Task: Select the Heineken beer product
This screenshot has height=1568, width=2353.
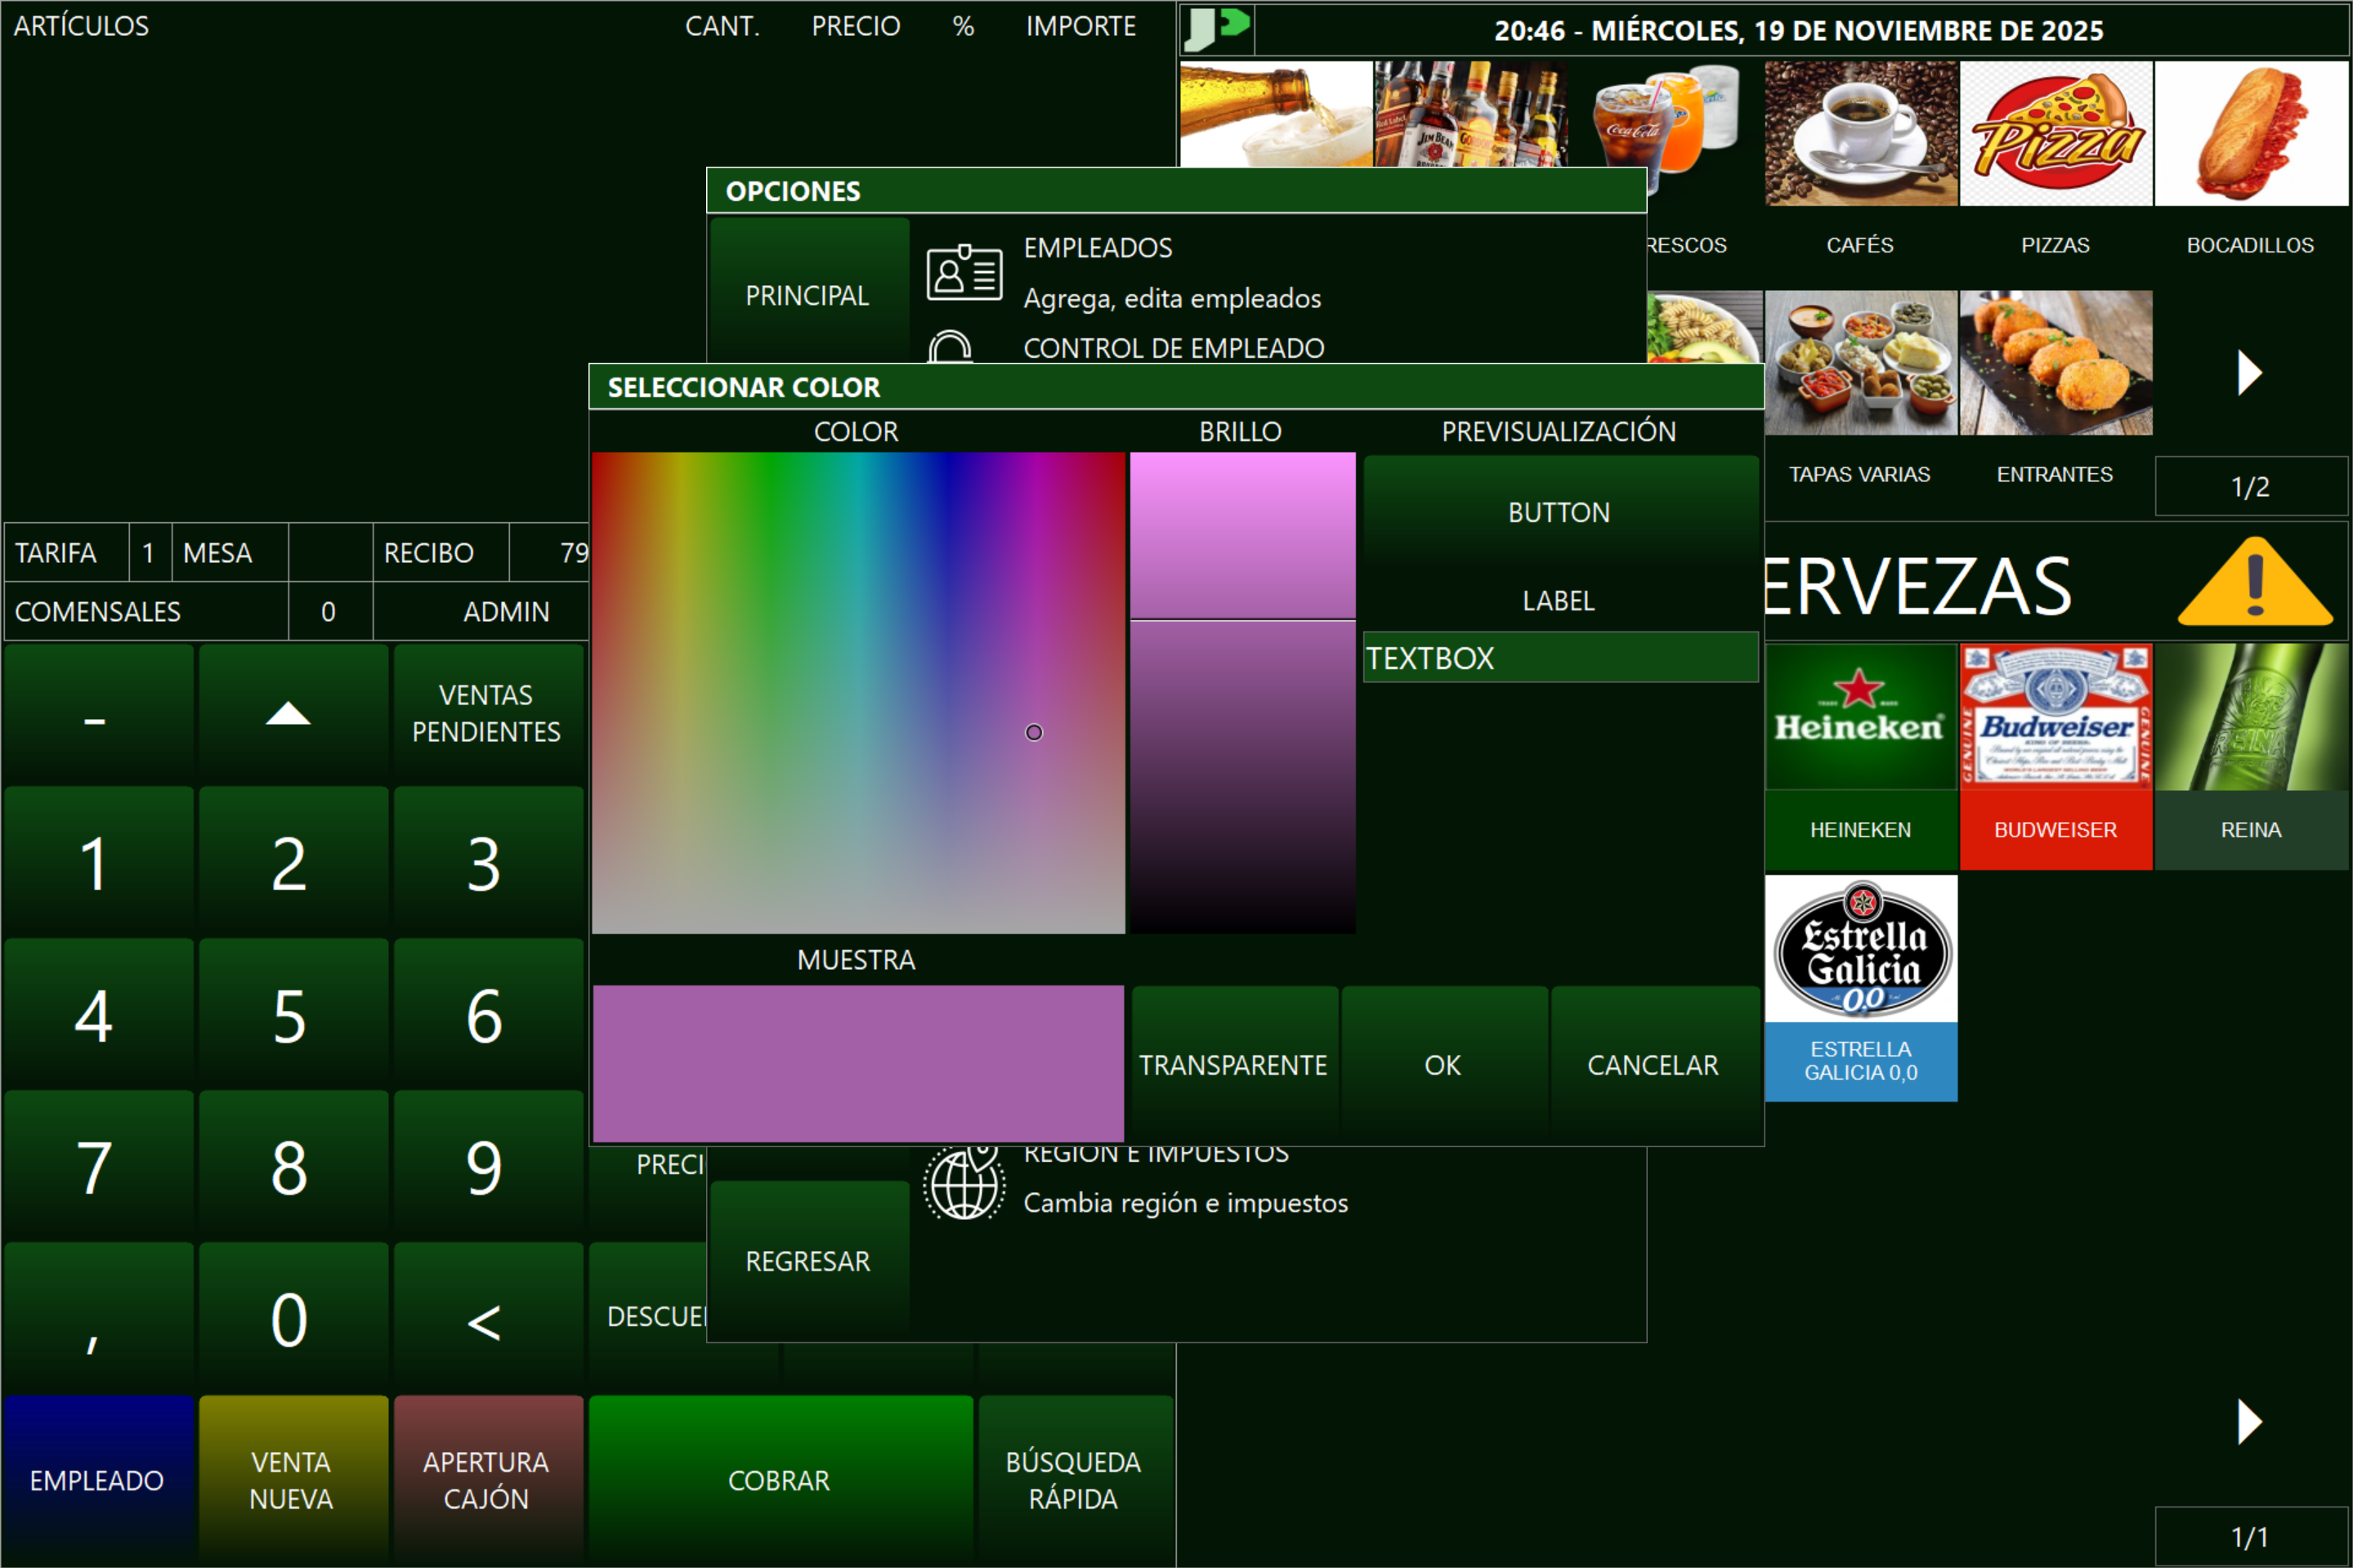Action: pos(1859,755)
